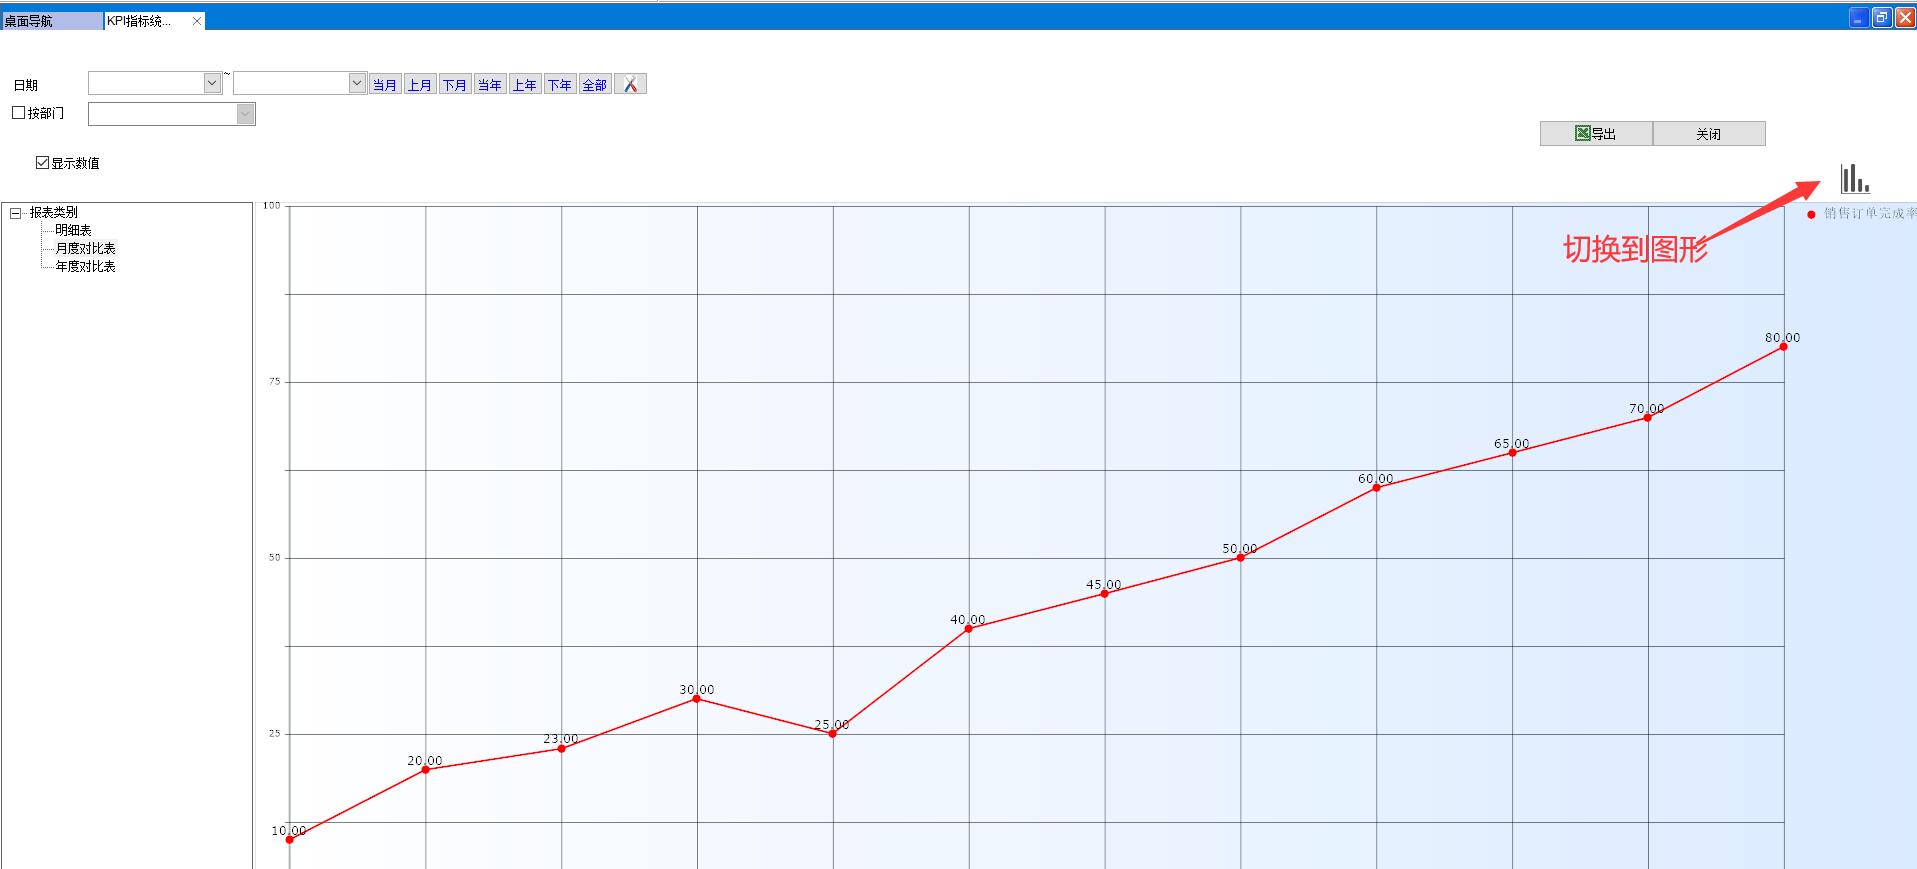Select 年度对比表 in the report tree
Viewport: 1917px width, 869px height.
coord(85,266)
